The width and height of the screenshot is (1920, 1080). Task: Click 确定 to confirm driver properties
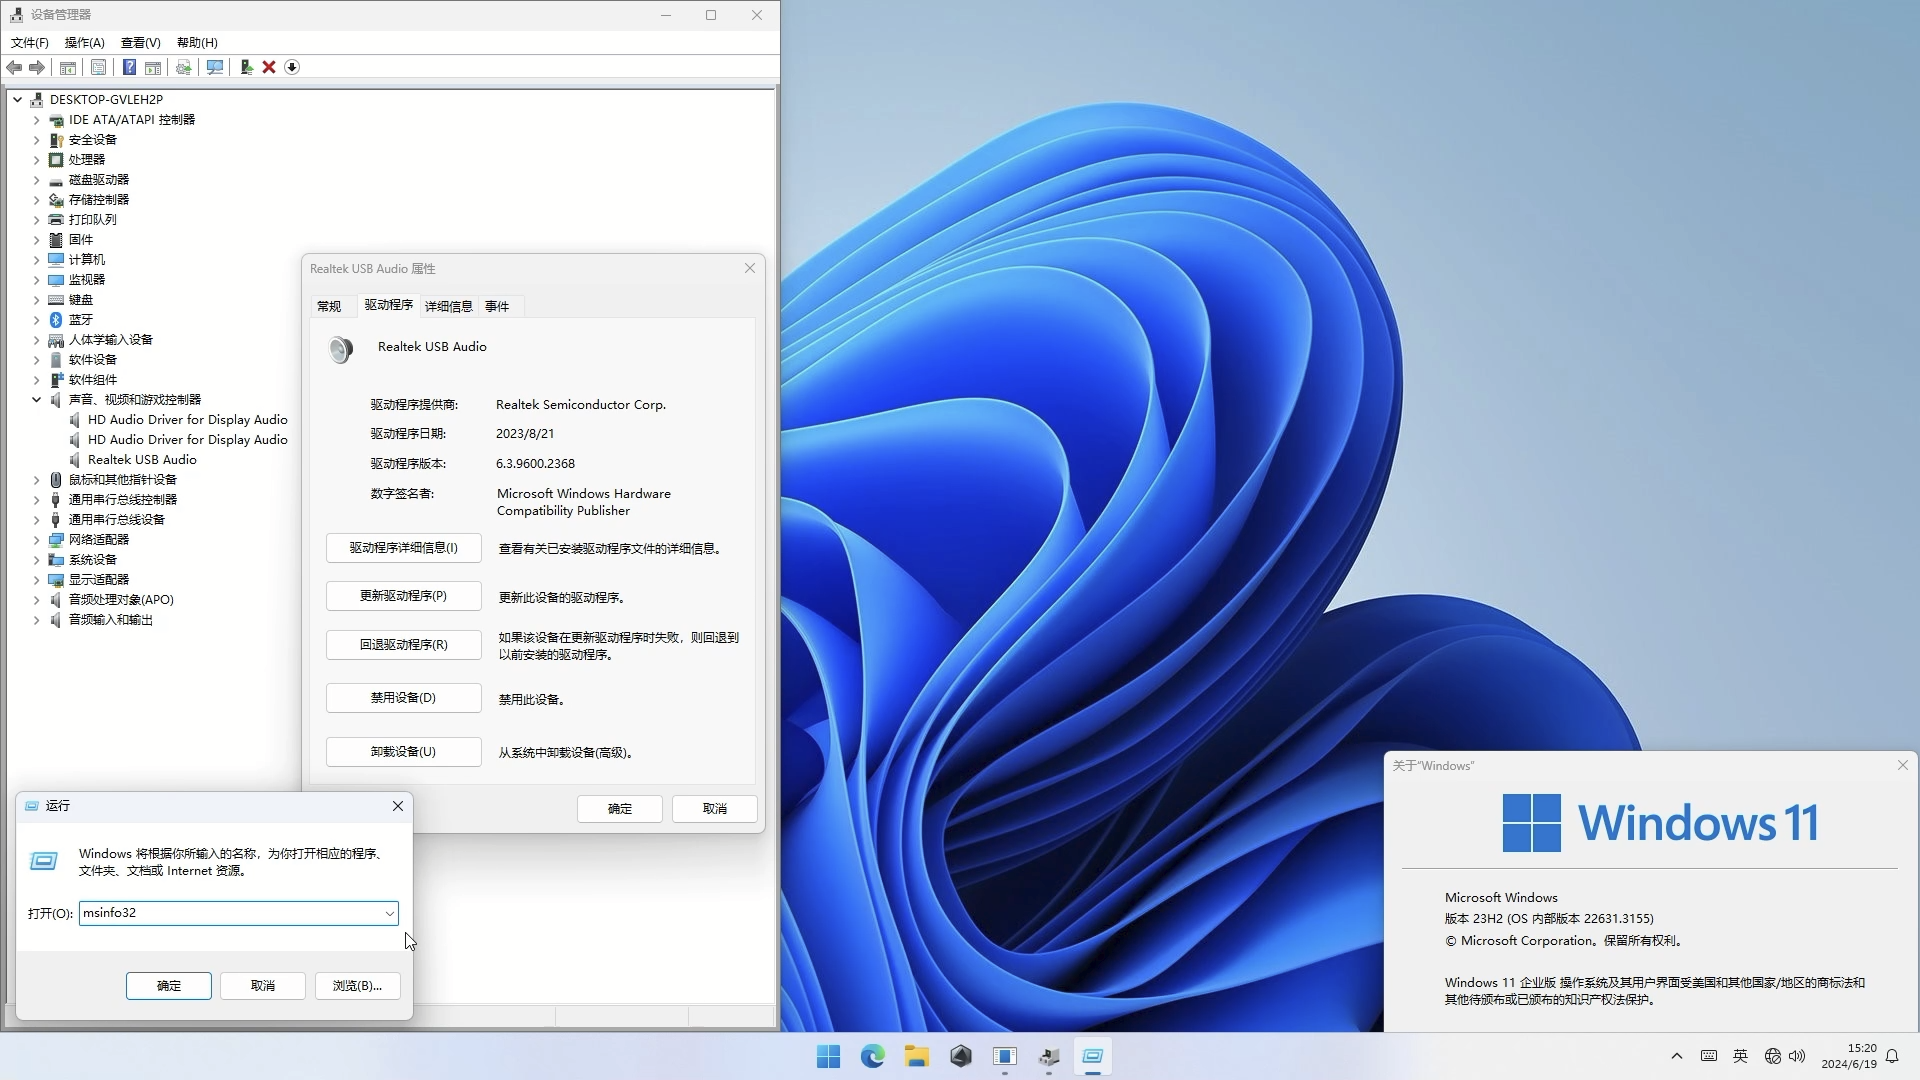[619, 808]
